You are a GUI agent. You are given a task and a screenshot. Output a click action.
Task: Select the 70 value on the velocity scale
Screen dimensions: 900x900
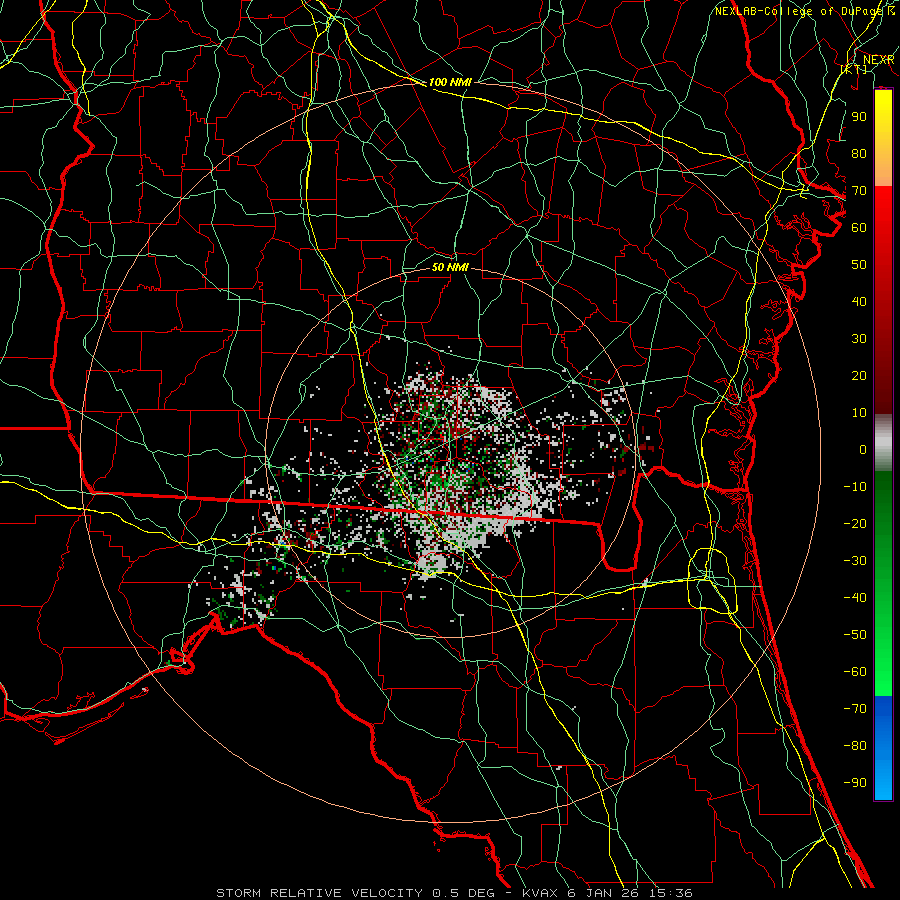(859, 191)
